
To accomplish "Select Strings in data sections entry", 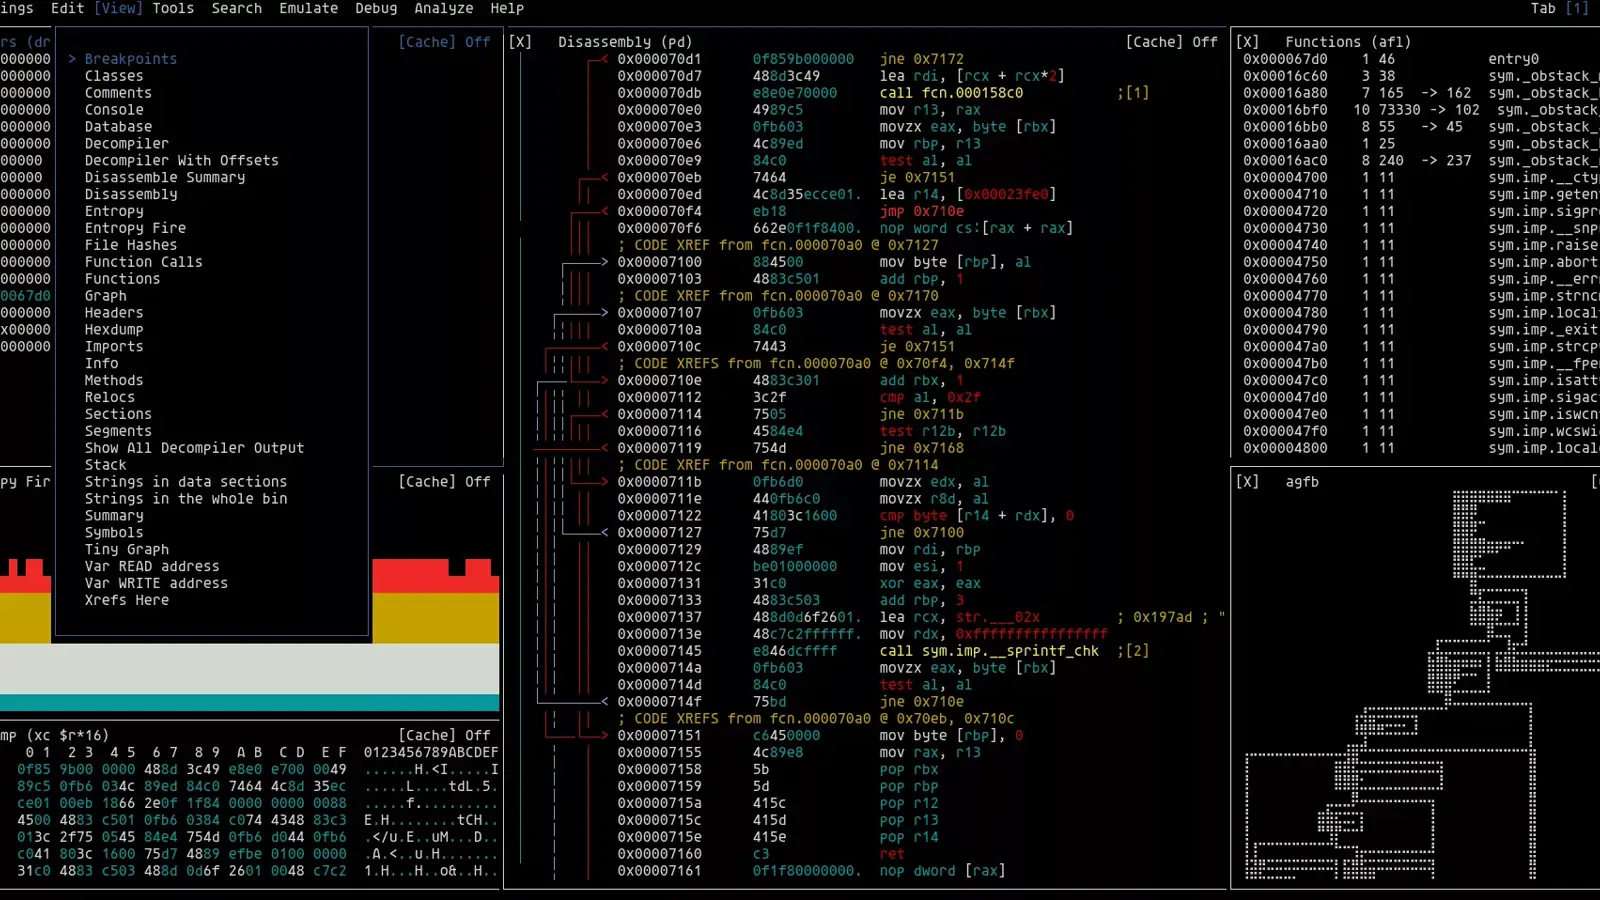I will (185, 482).
